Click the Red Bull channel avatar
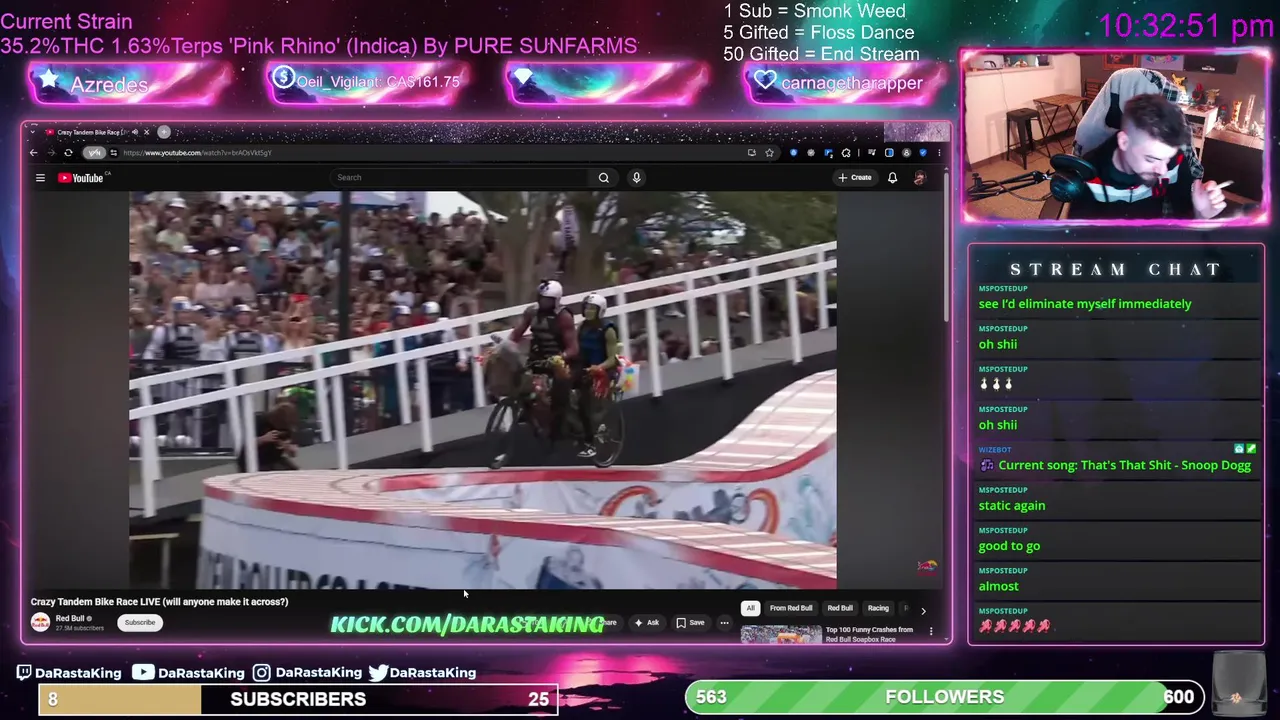Viewport: 1280px width, 720px height. 40,623
